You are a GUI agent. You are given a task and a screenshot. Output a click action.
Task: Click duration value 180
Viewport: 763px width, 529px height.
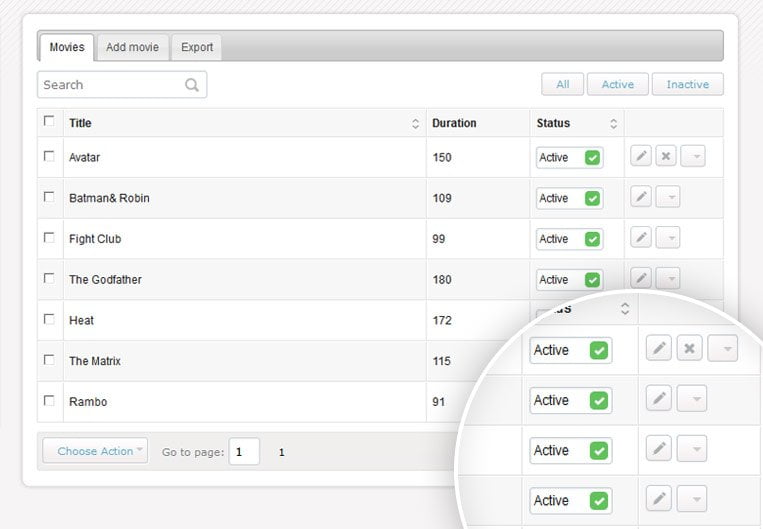[x=442, y=280]
